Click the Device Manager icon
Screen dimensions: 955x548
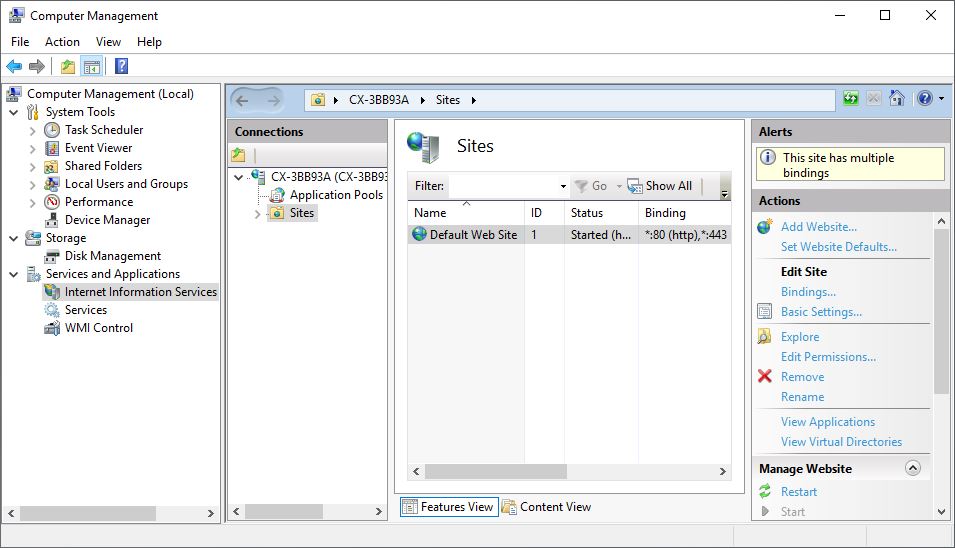52,220
